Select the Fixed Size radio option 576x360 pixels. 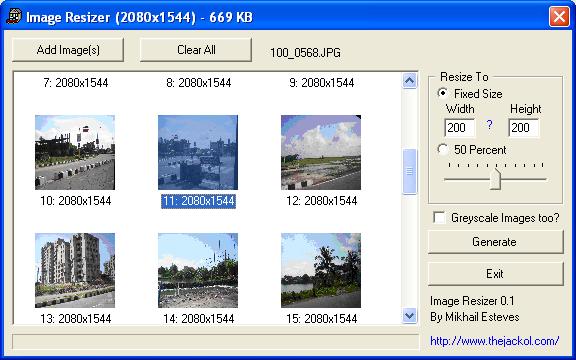coord(443,93)
